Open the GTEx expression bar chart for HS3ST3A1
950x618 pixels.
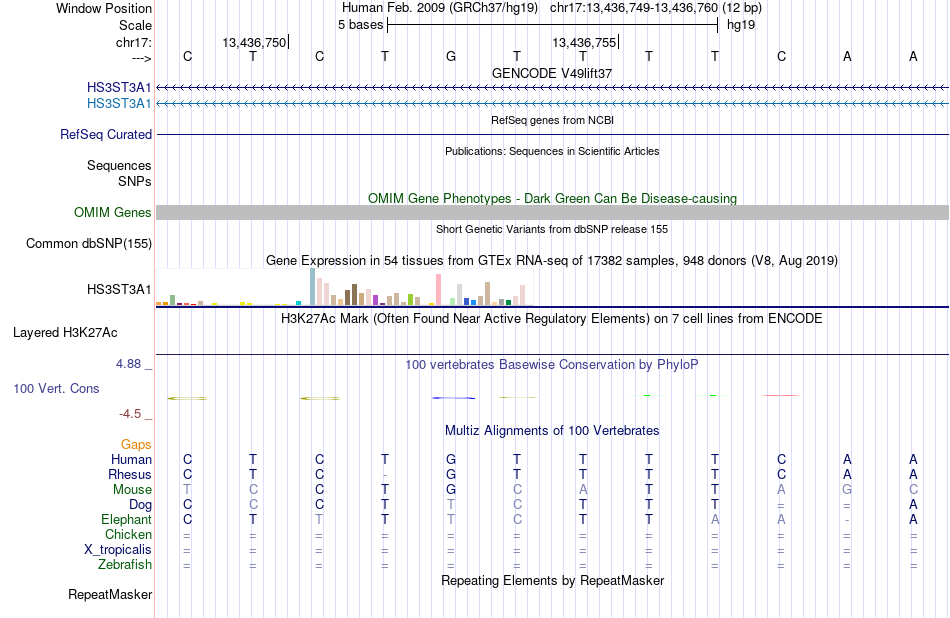344,287
